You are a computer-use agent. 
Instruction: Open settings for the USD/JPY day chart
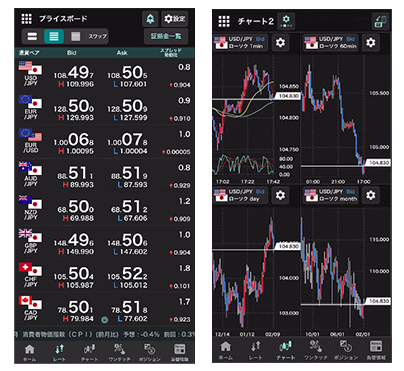pyautogui.click(x=280, y=195)
